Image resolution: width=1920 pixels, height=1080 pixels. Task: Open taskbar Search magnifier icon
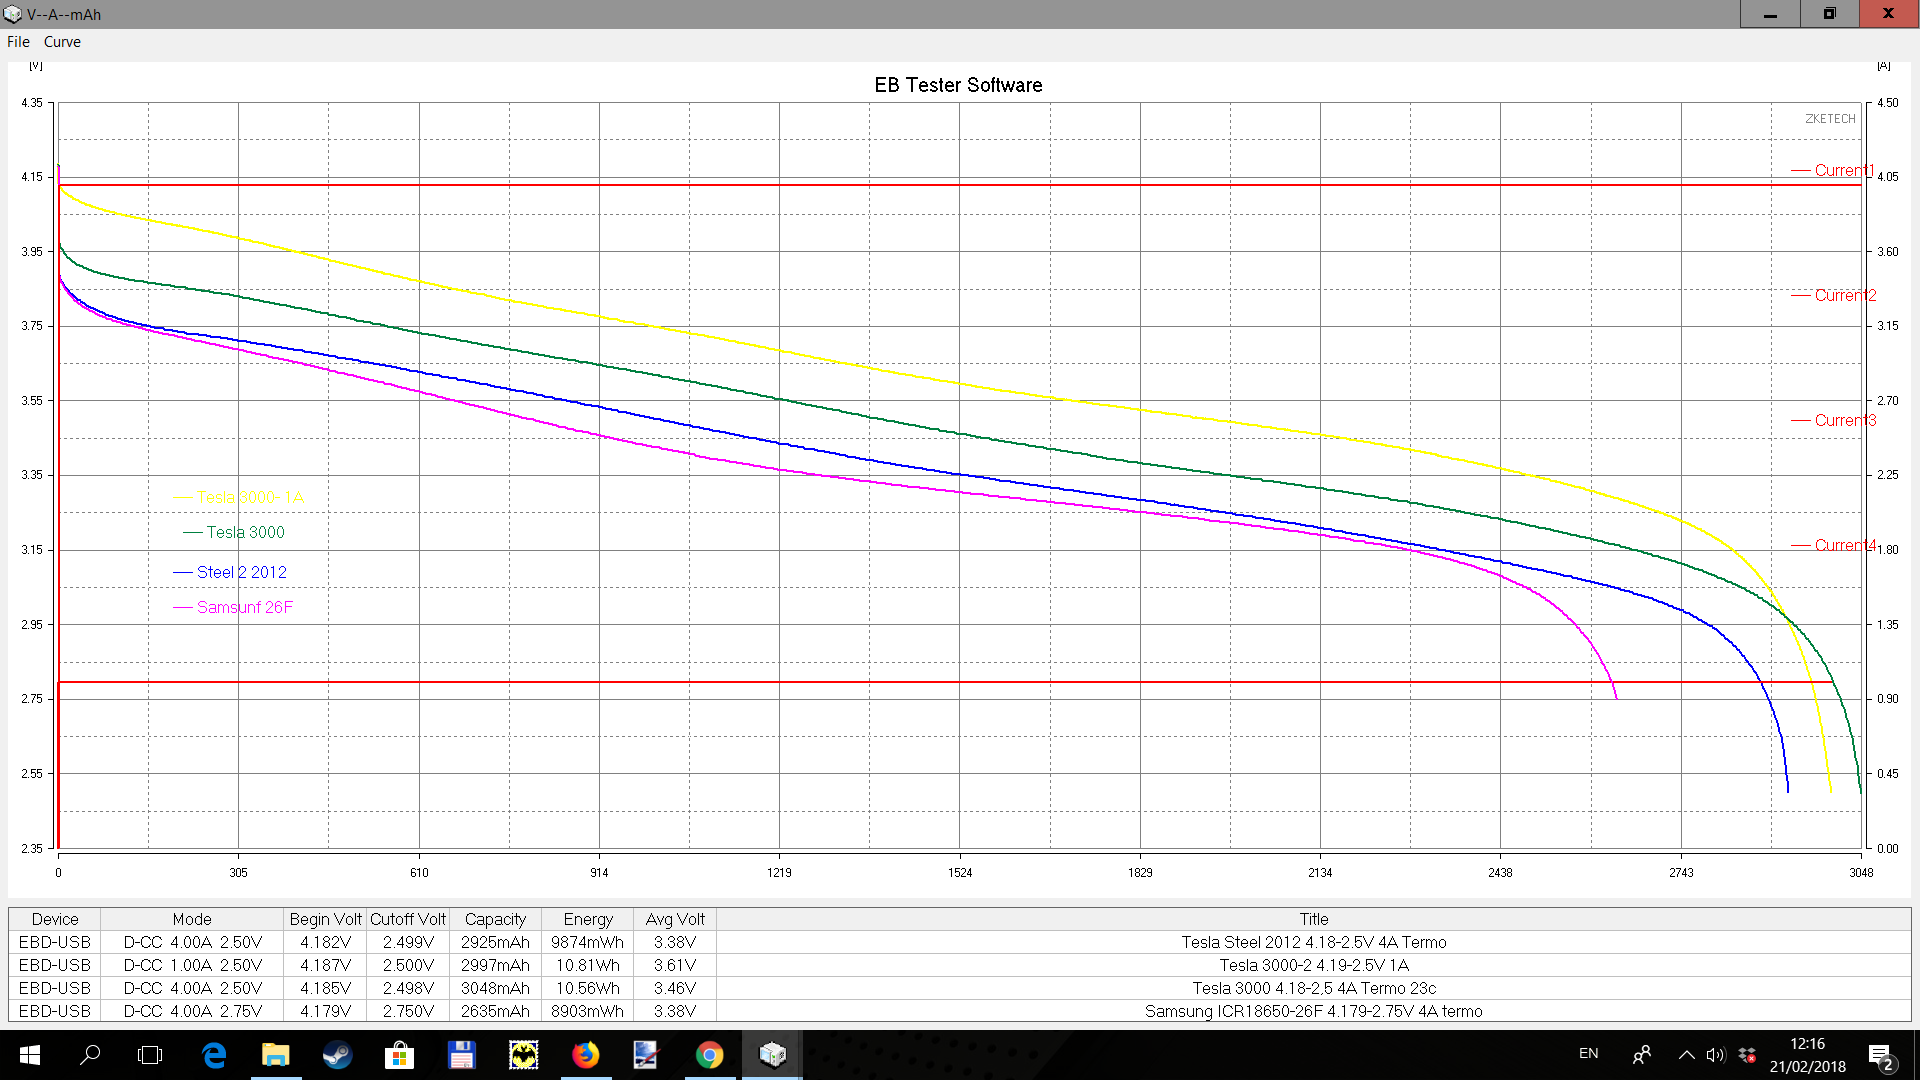(x=90, y=1055)
